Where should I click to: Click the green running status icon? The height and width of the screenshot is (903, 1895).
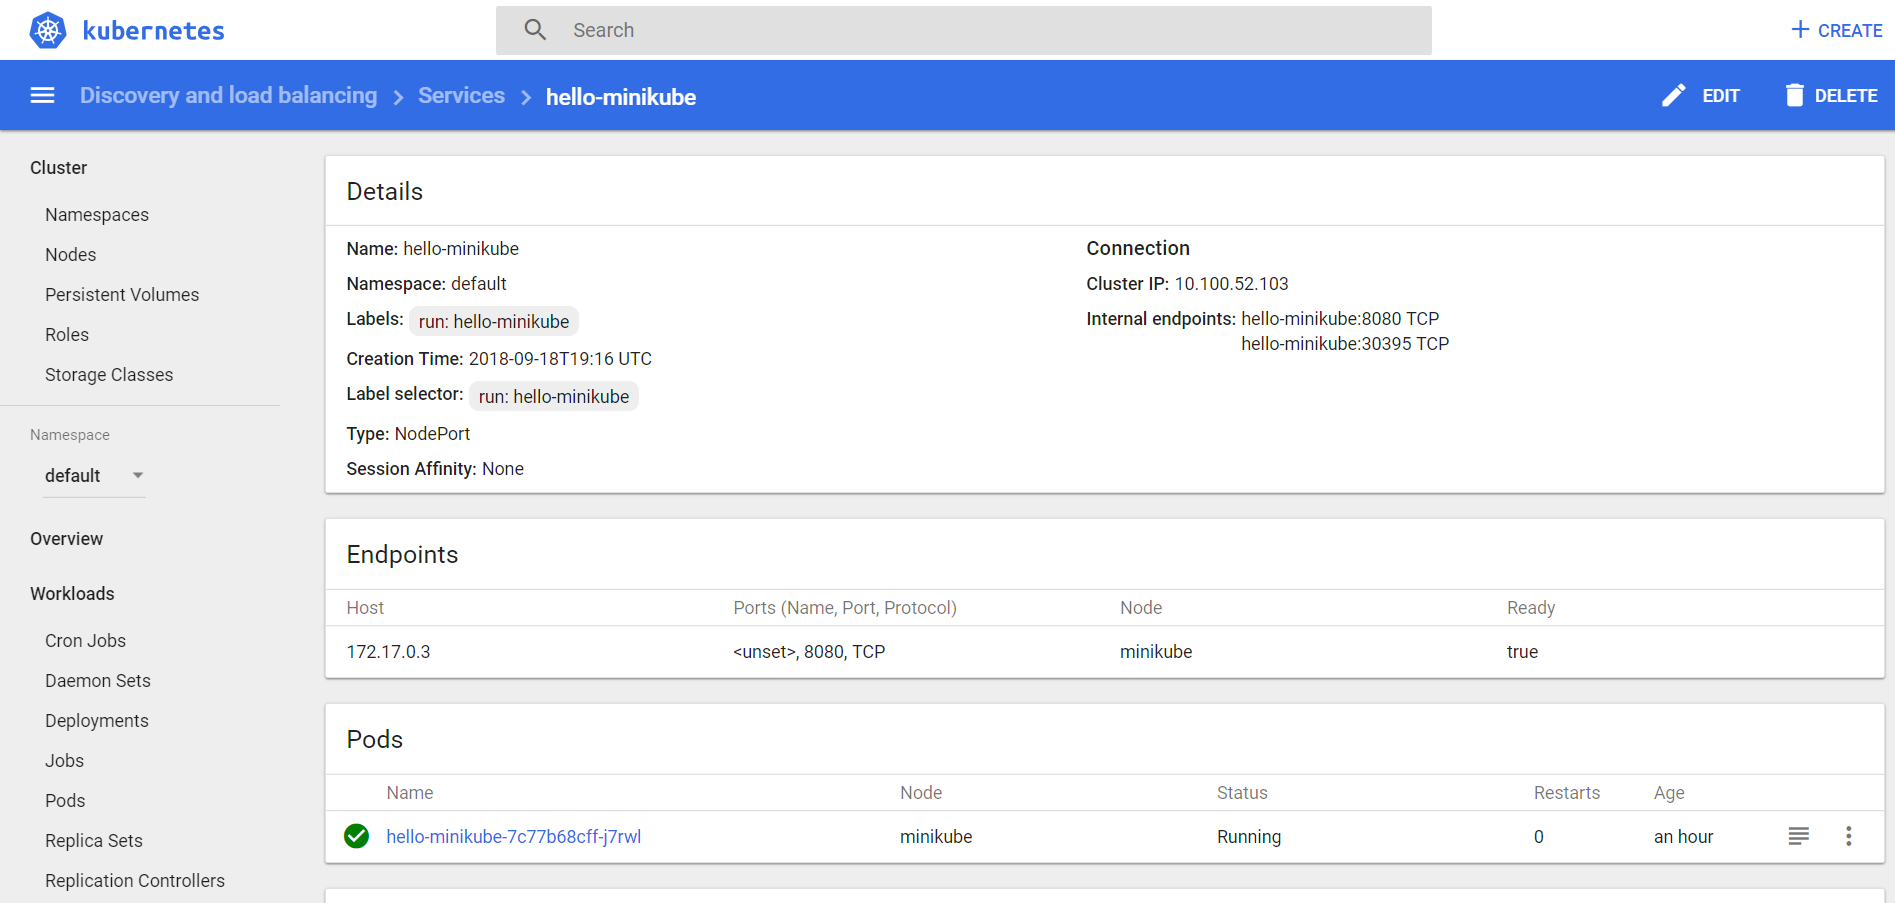(357, 836)
